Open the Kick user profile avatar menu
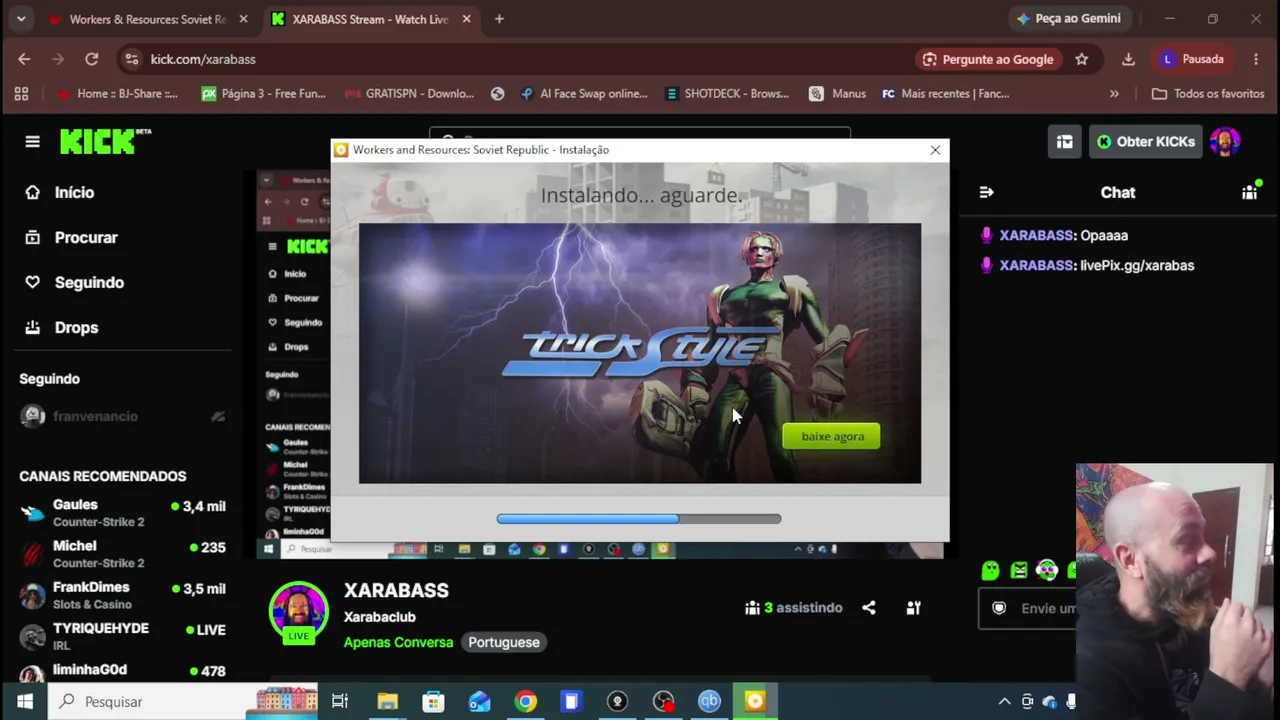1280x720 pixels. click(1225, 142)
